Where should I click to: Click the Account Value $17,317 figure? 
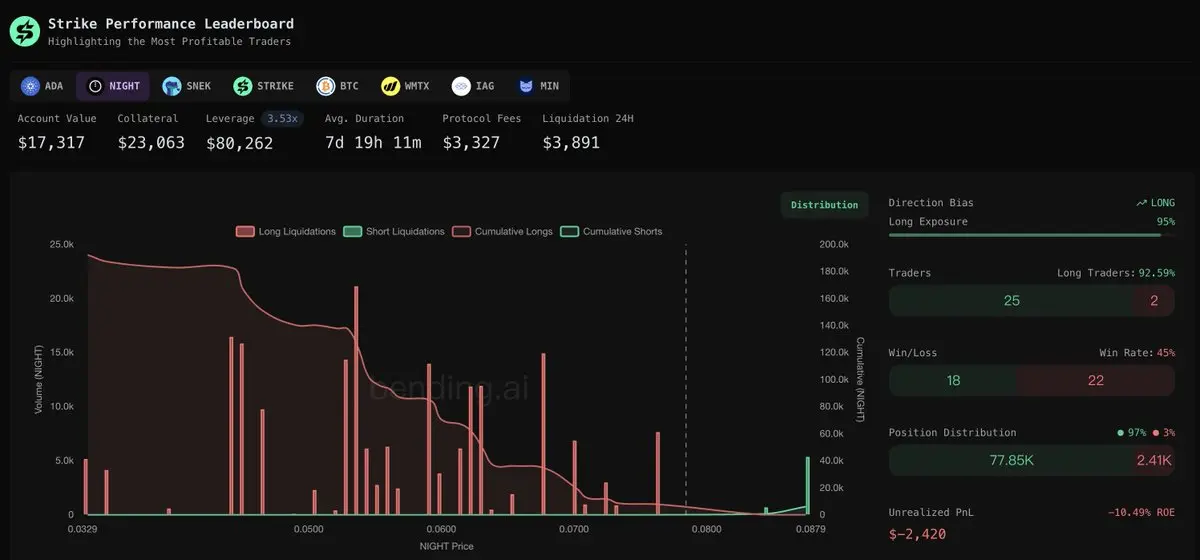[x=51, y=143]
